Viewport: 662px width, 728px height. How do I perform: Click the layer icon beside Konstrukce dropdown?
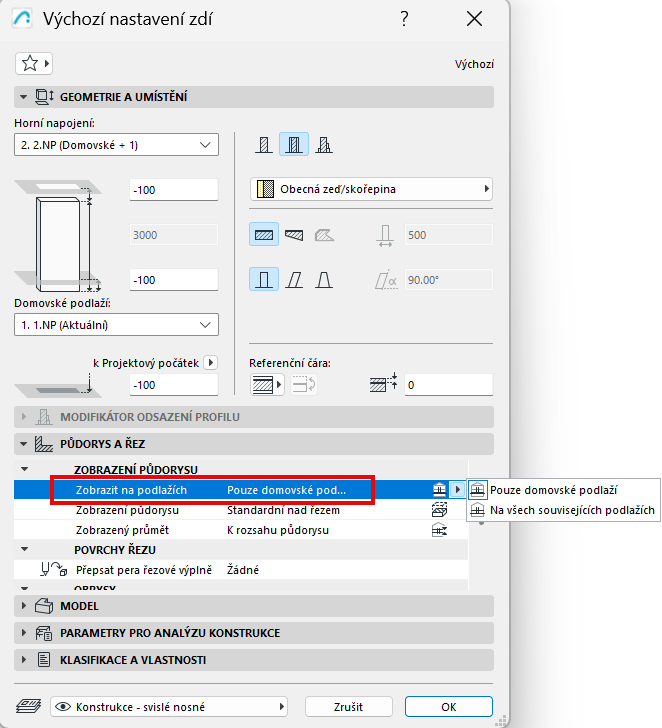click(x=28, y=707)
